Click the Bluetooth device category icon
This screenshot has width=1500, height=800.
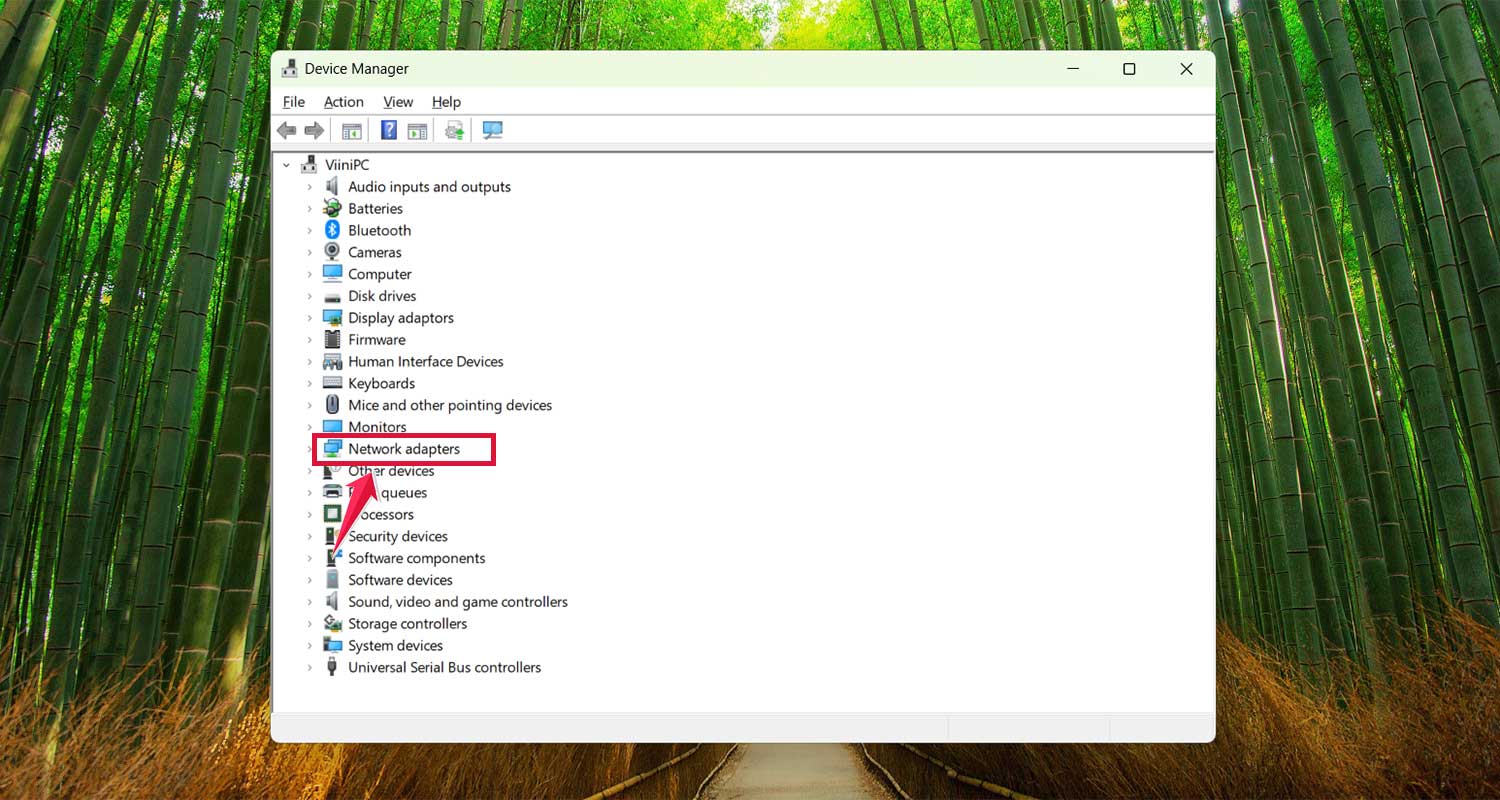pyautogui.click(x=332, y=230)
